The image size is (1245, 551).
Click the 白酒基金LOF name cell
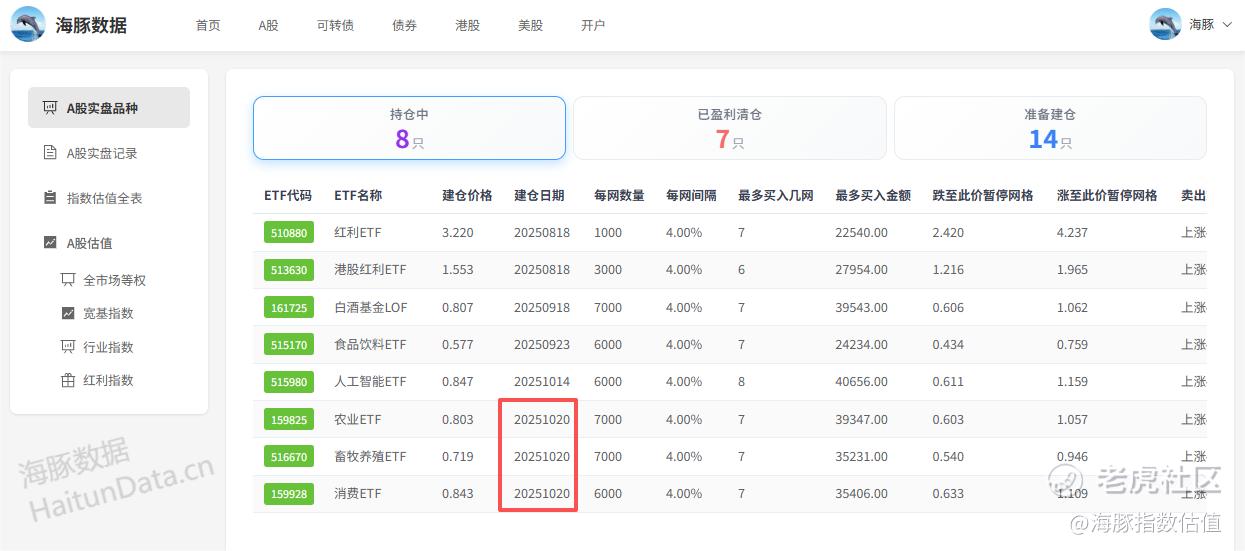[371, 307]
